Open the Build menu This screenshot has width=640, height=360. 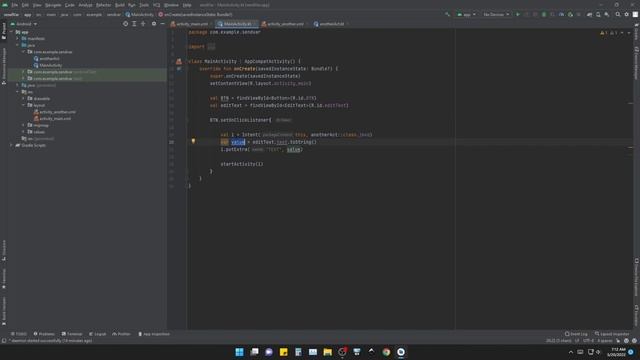120,5
